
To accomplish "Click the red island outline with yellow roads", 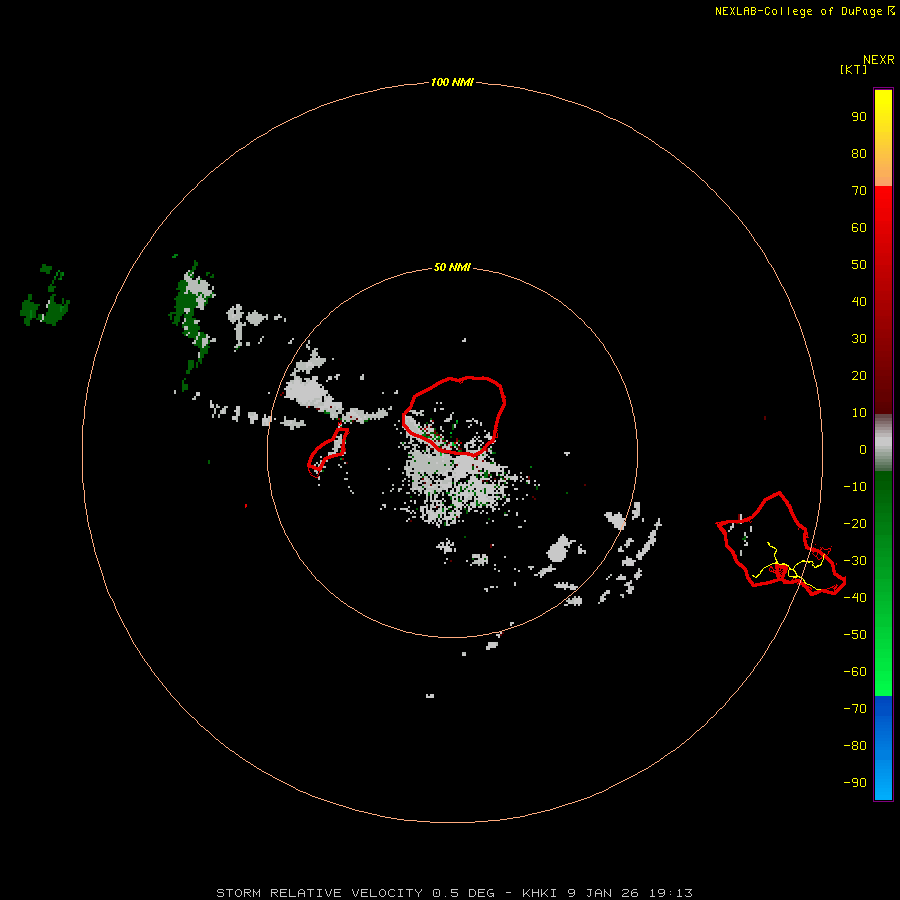I will coord(781,544).
